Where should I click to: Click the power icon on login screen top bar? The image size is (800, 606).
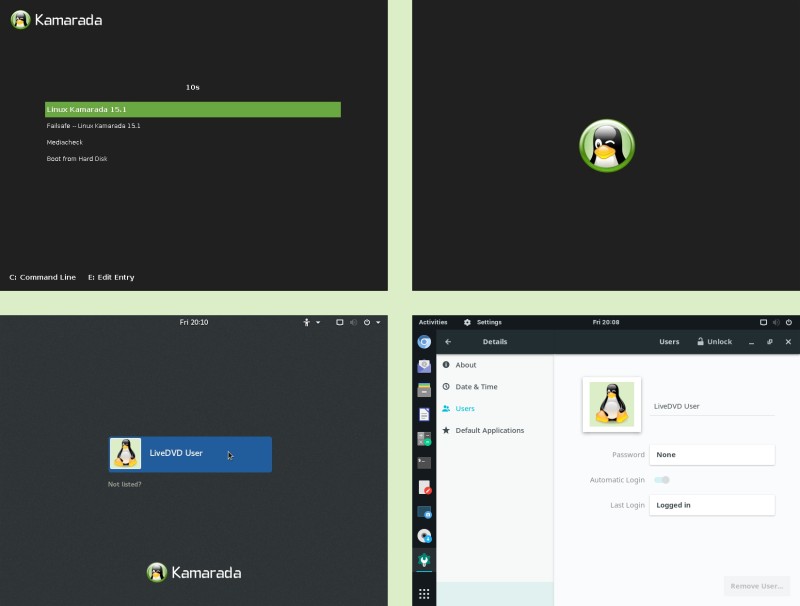tap(367, 322)
